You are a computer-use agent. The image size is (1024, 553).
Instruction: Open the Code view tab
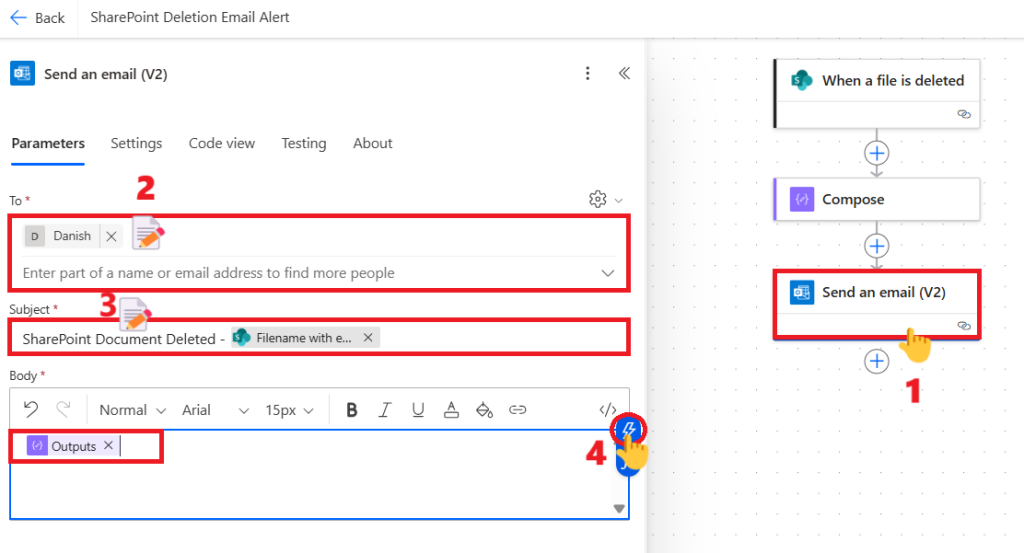click(222, 143)
